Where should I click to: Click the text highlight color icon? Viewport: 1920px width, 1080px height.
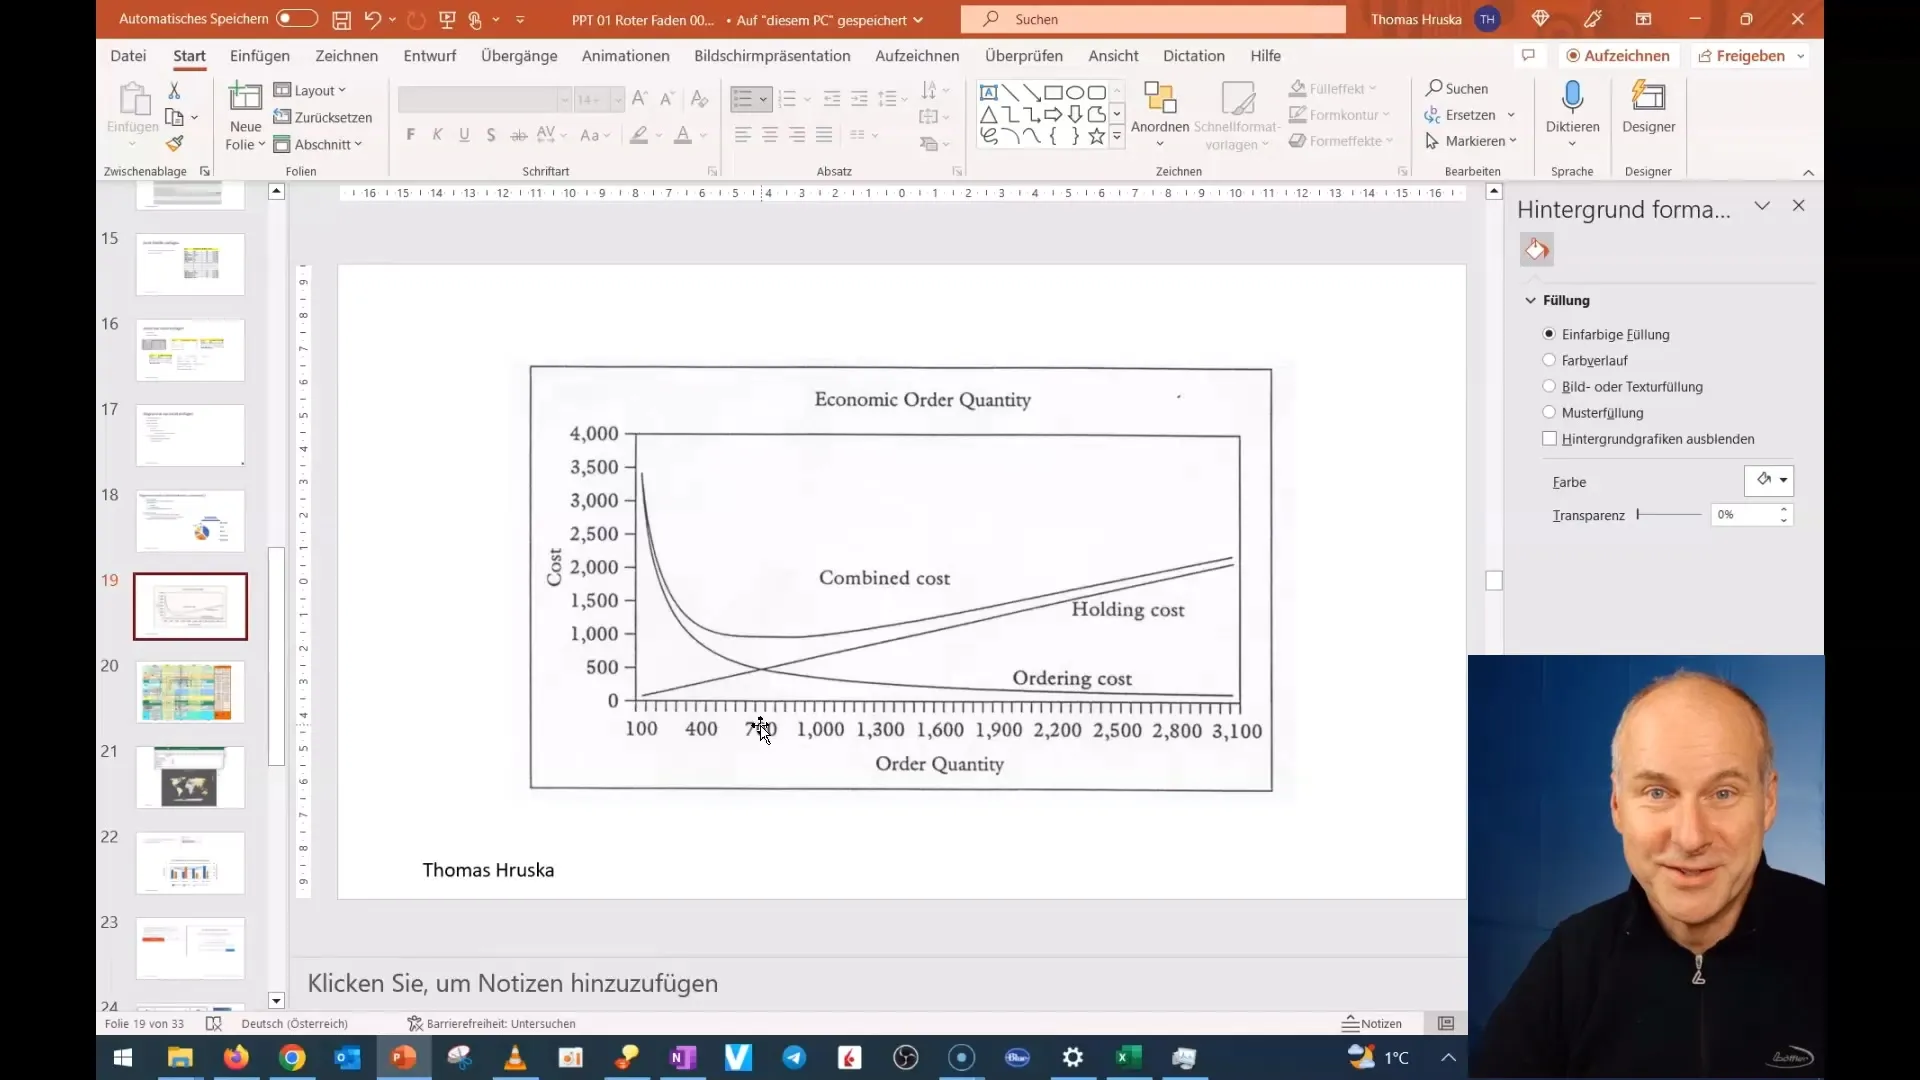[x=639, y=135]
